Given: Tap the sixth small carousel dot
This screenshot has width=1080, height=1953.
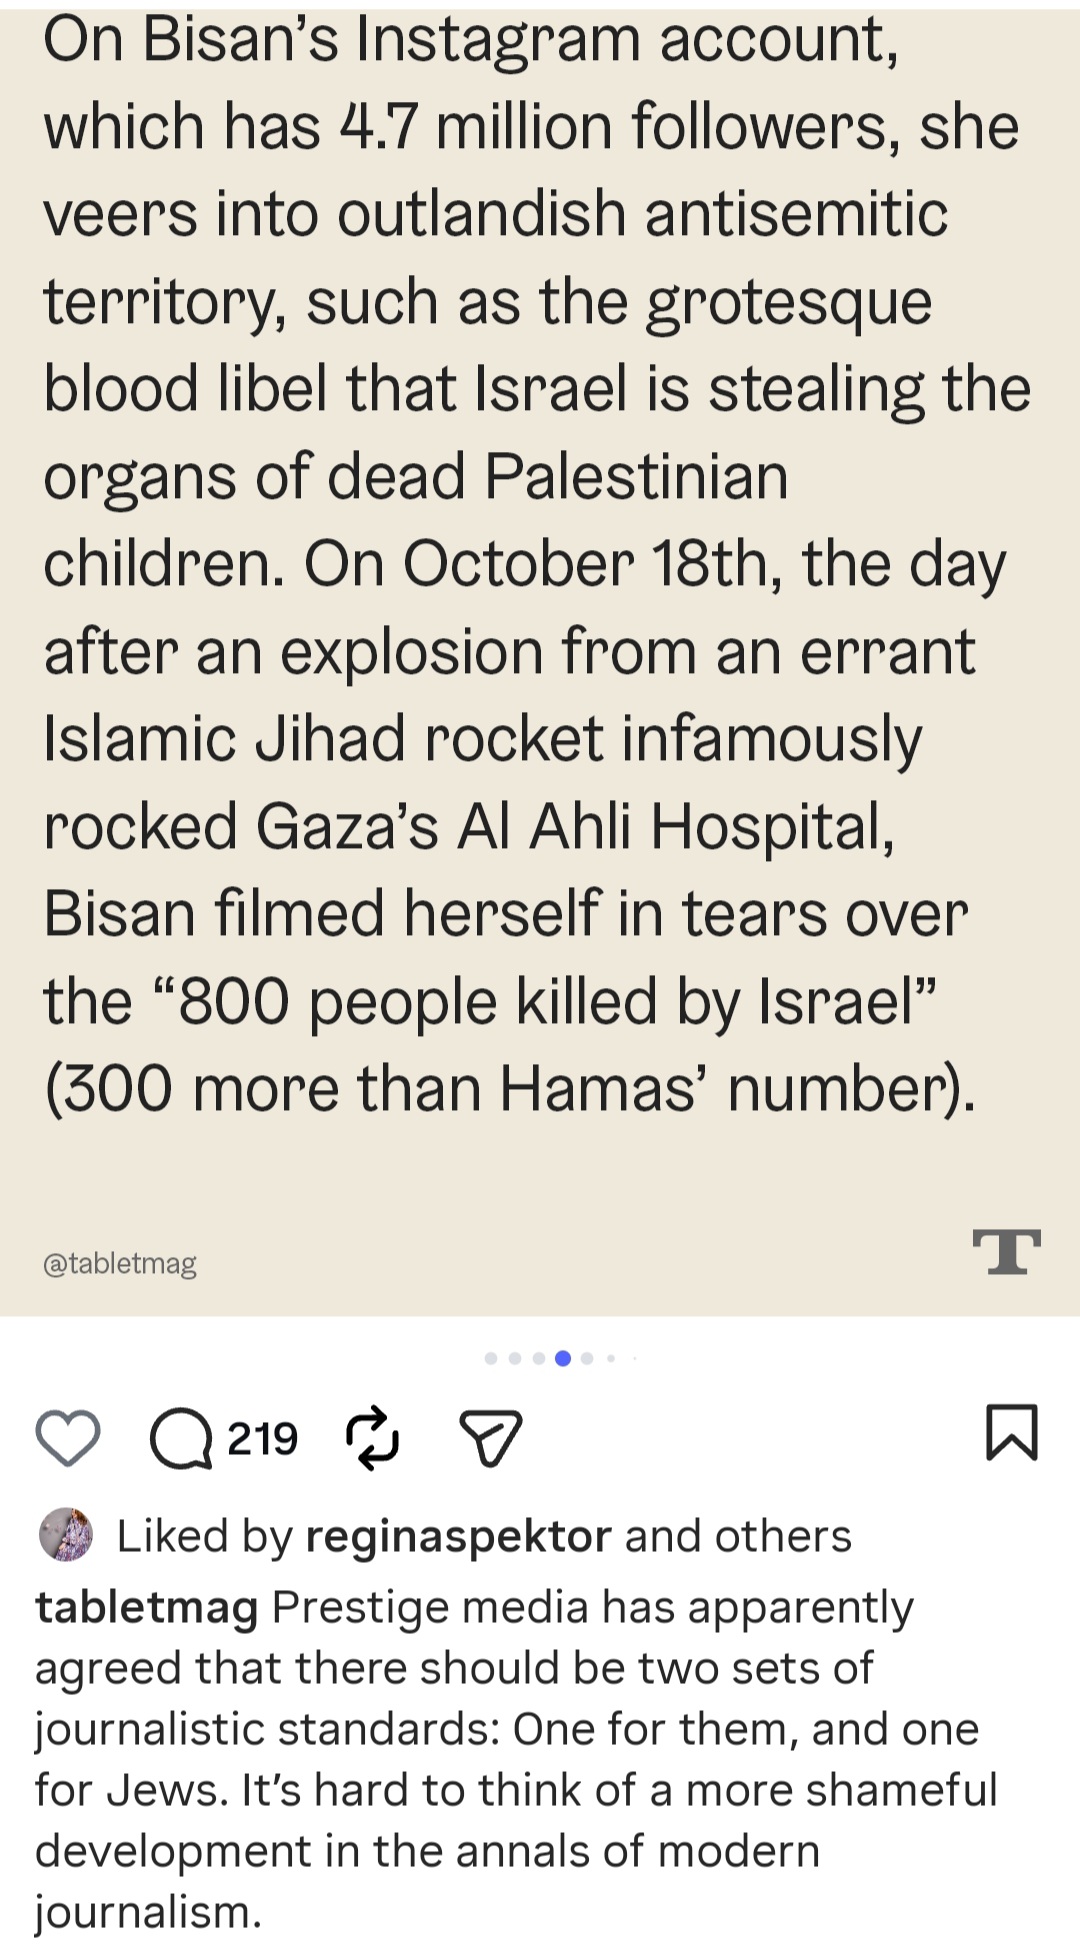Looking at the screenshot, I should coord(611,1358).
